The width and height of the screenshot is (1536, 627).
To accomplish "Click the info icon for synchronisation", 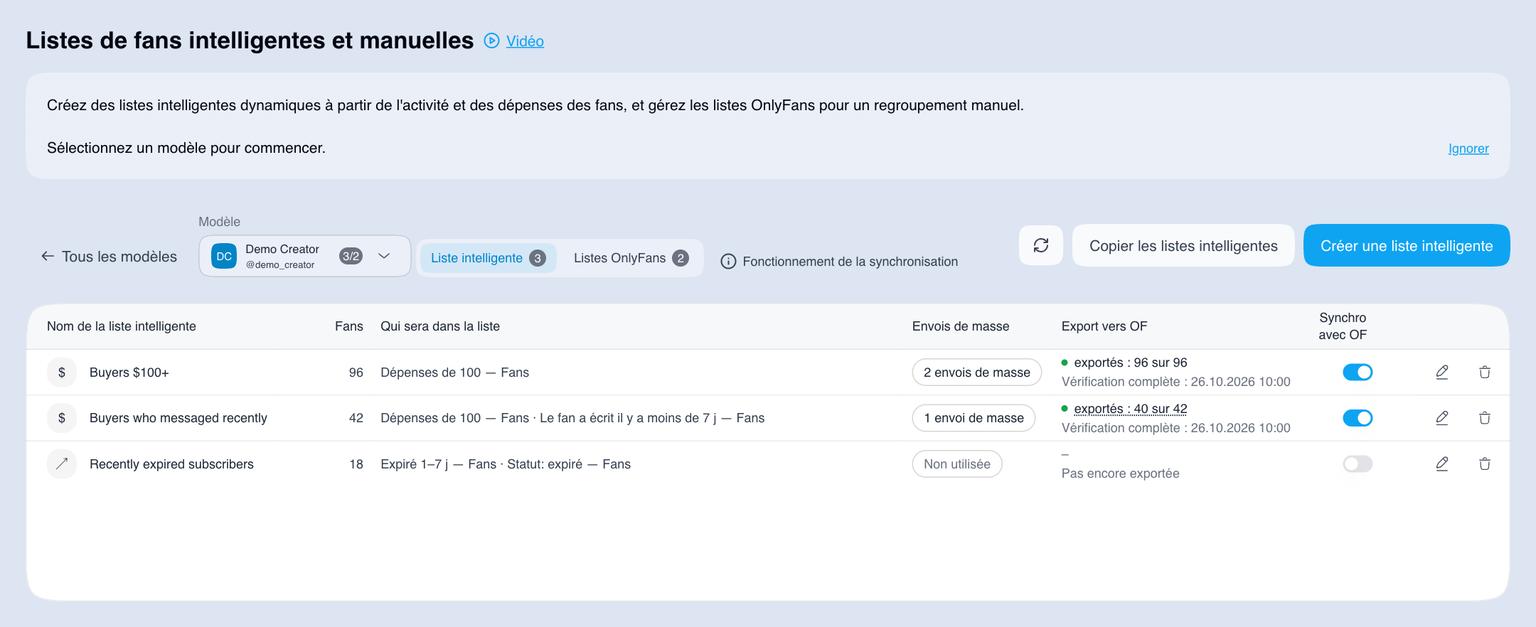I will (728, 261).
